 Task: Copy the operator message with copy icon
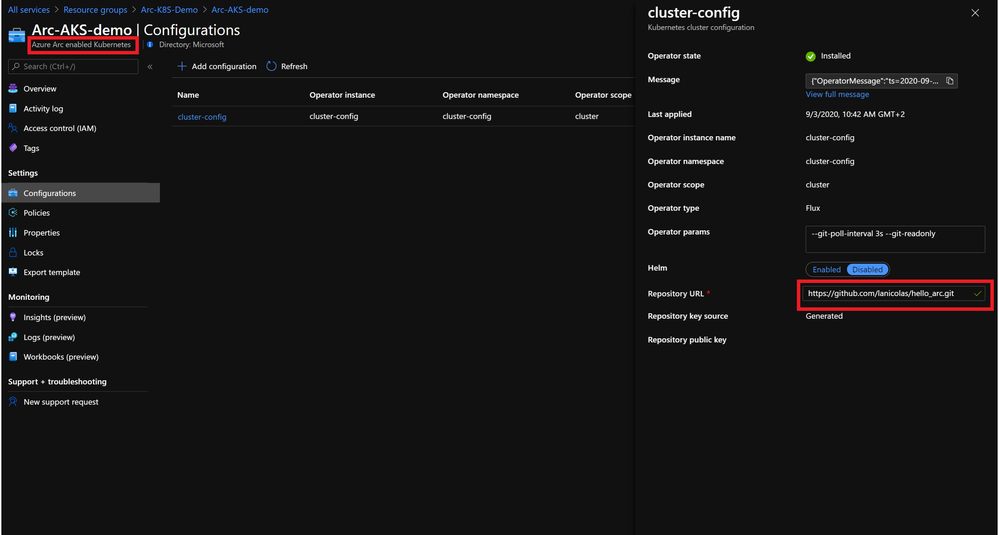click(949, 81)
